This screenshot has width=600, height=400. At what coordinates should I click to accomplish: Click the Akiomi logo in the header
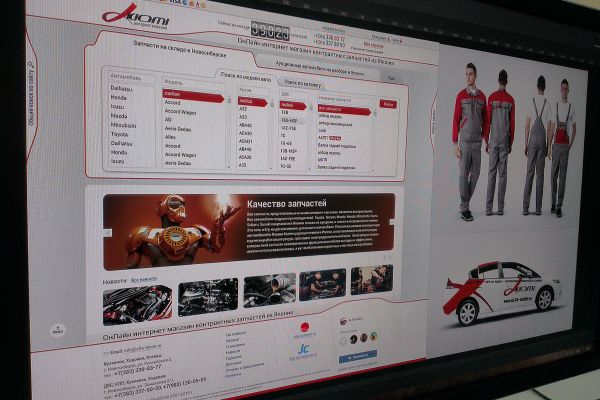point(135,18)
